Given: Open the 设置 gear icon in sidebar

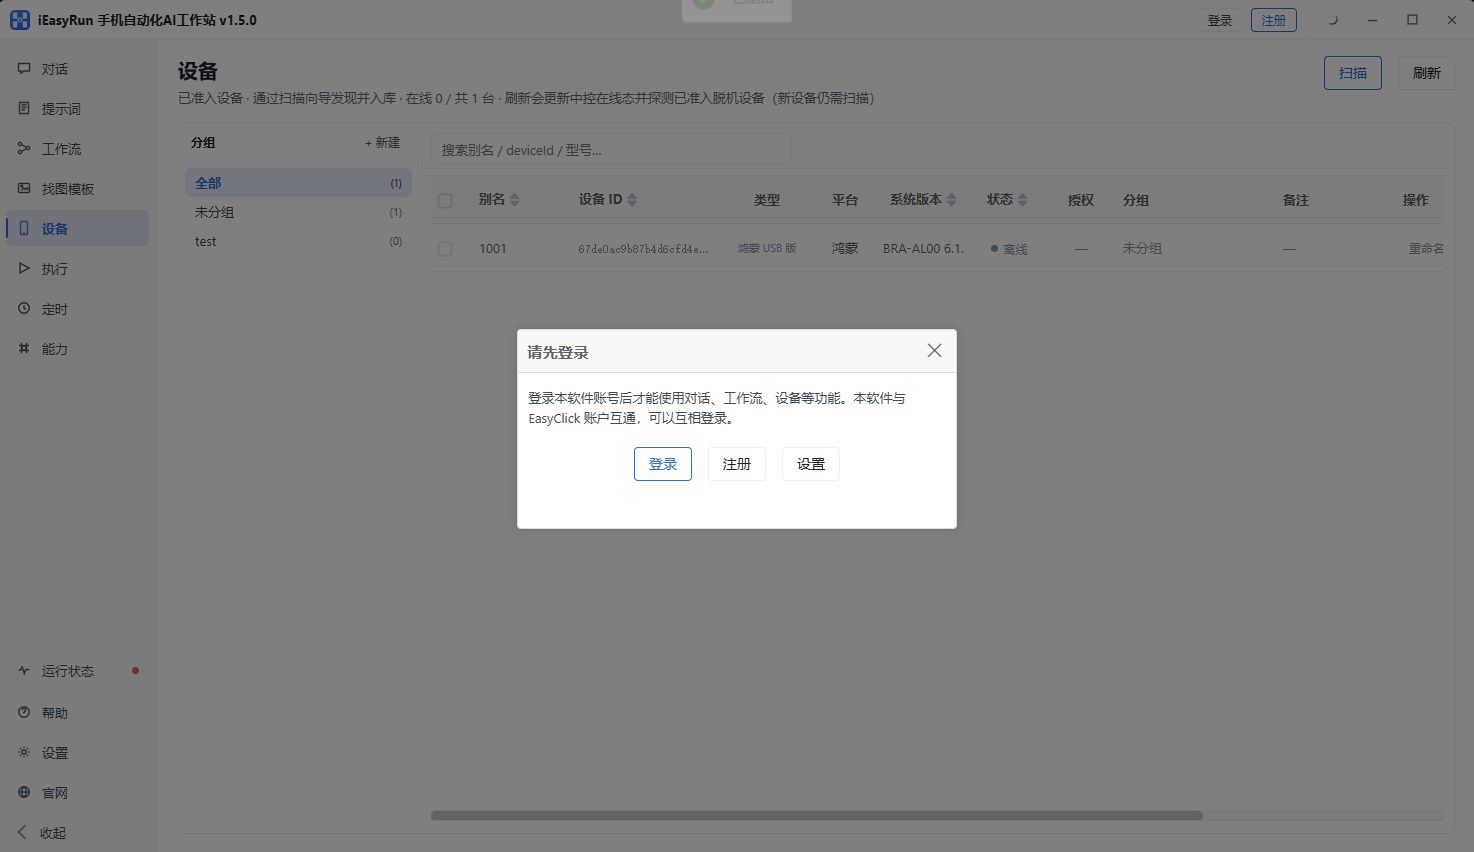Looking at the screenshot, I should [x=24, y=752].
